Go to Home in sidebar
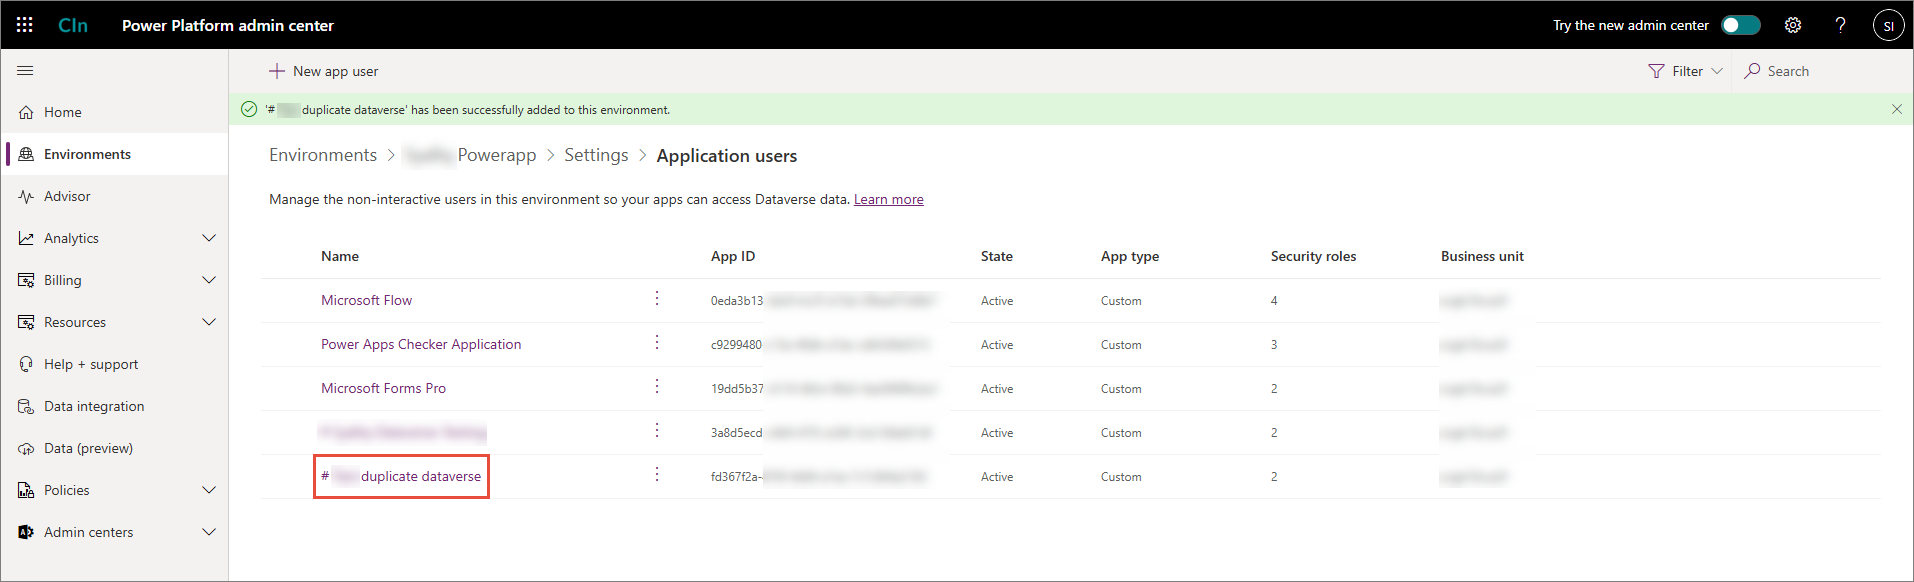The image size is (1914, 582). pyautogui.click(x=63, y=112)
